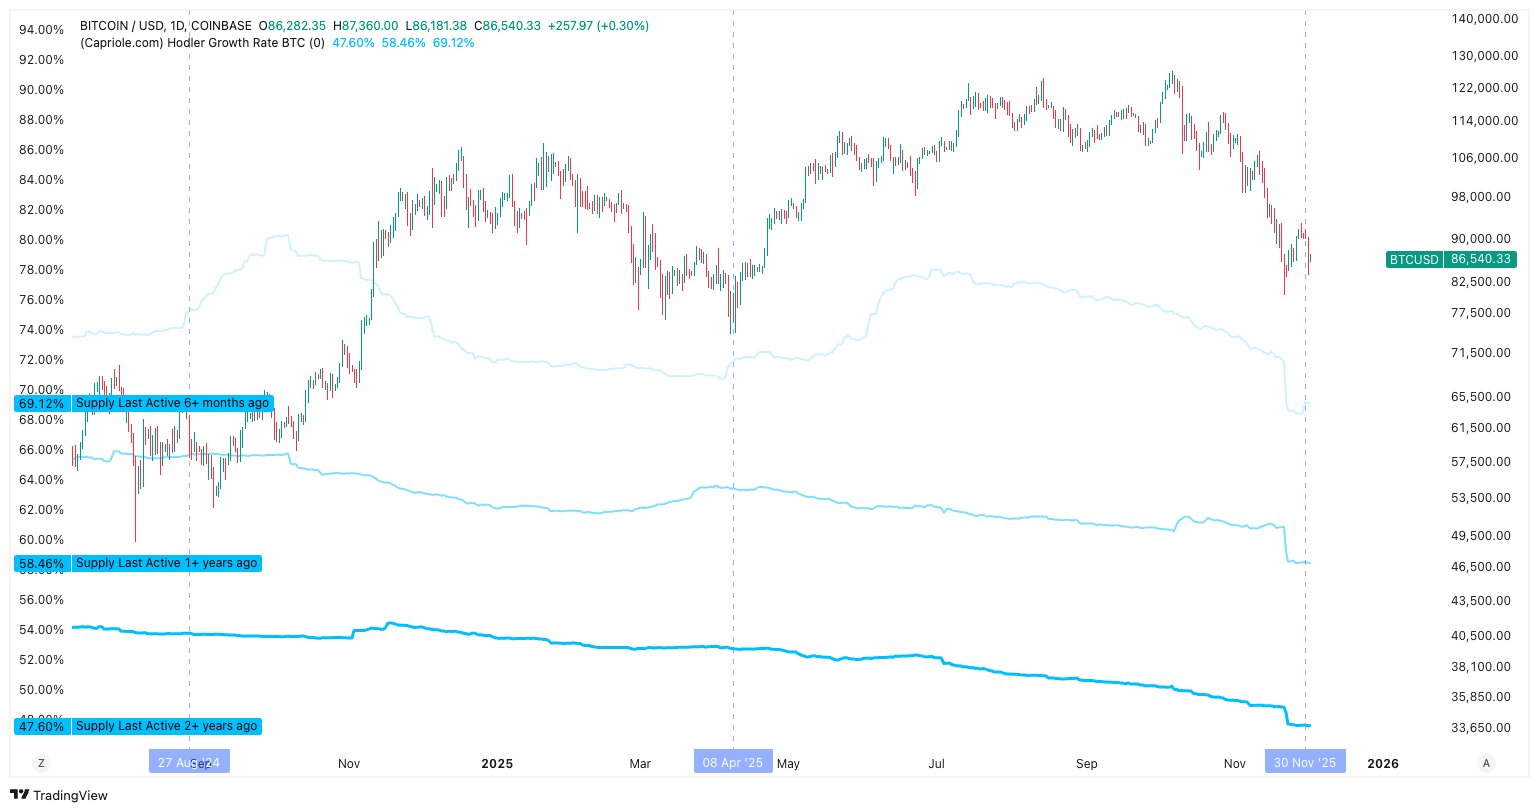Click the 58.46% value tag on left axis
Image resolution: width=1539 pixels, height=812 pixels.
(42, 564)
